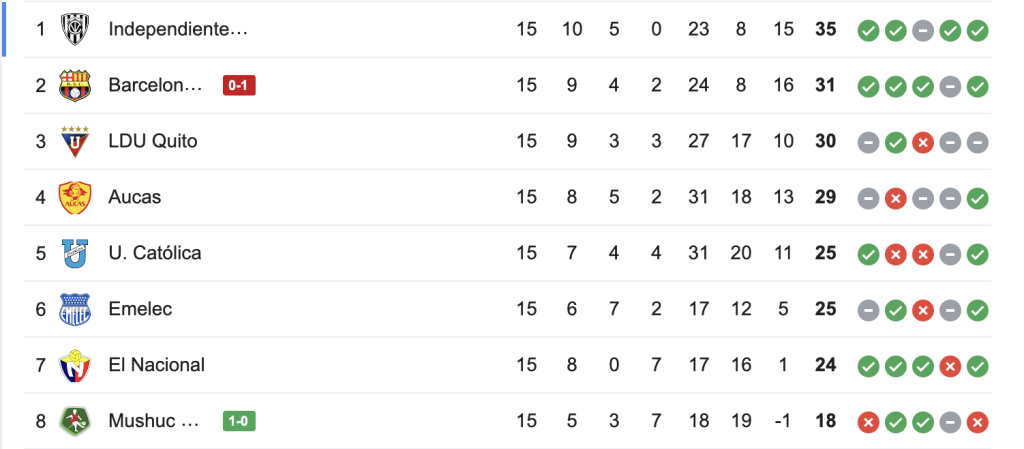The width and height of the screenshot is (1024, 449).
Task: Open the LDU Quito team link
Action: coord(153,141)
